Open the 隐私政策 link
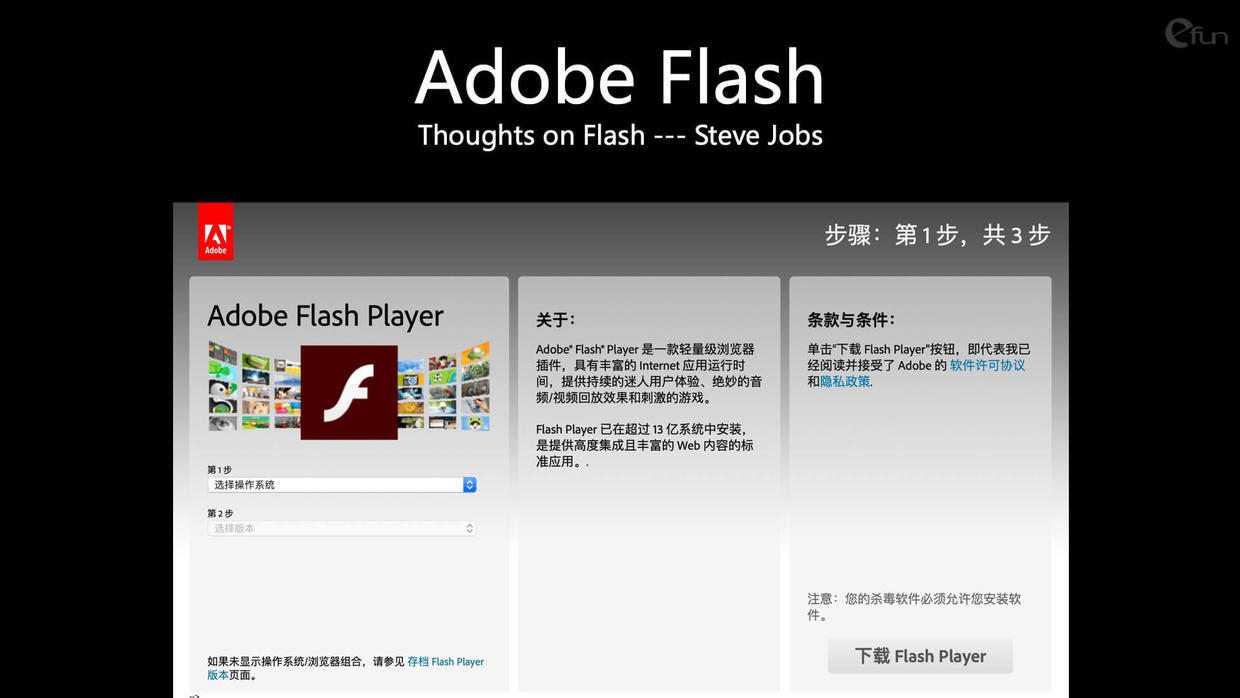 (x=845, y=381)
